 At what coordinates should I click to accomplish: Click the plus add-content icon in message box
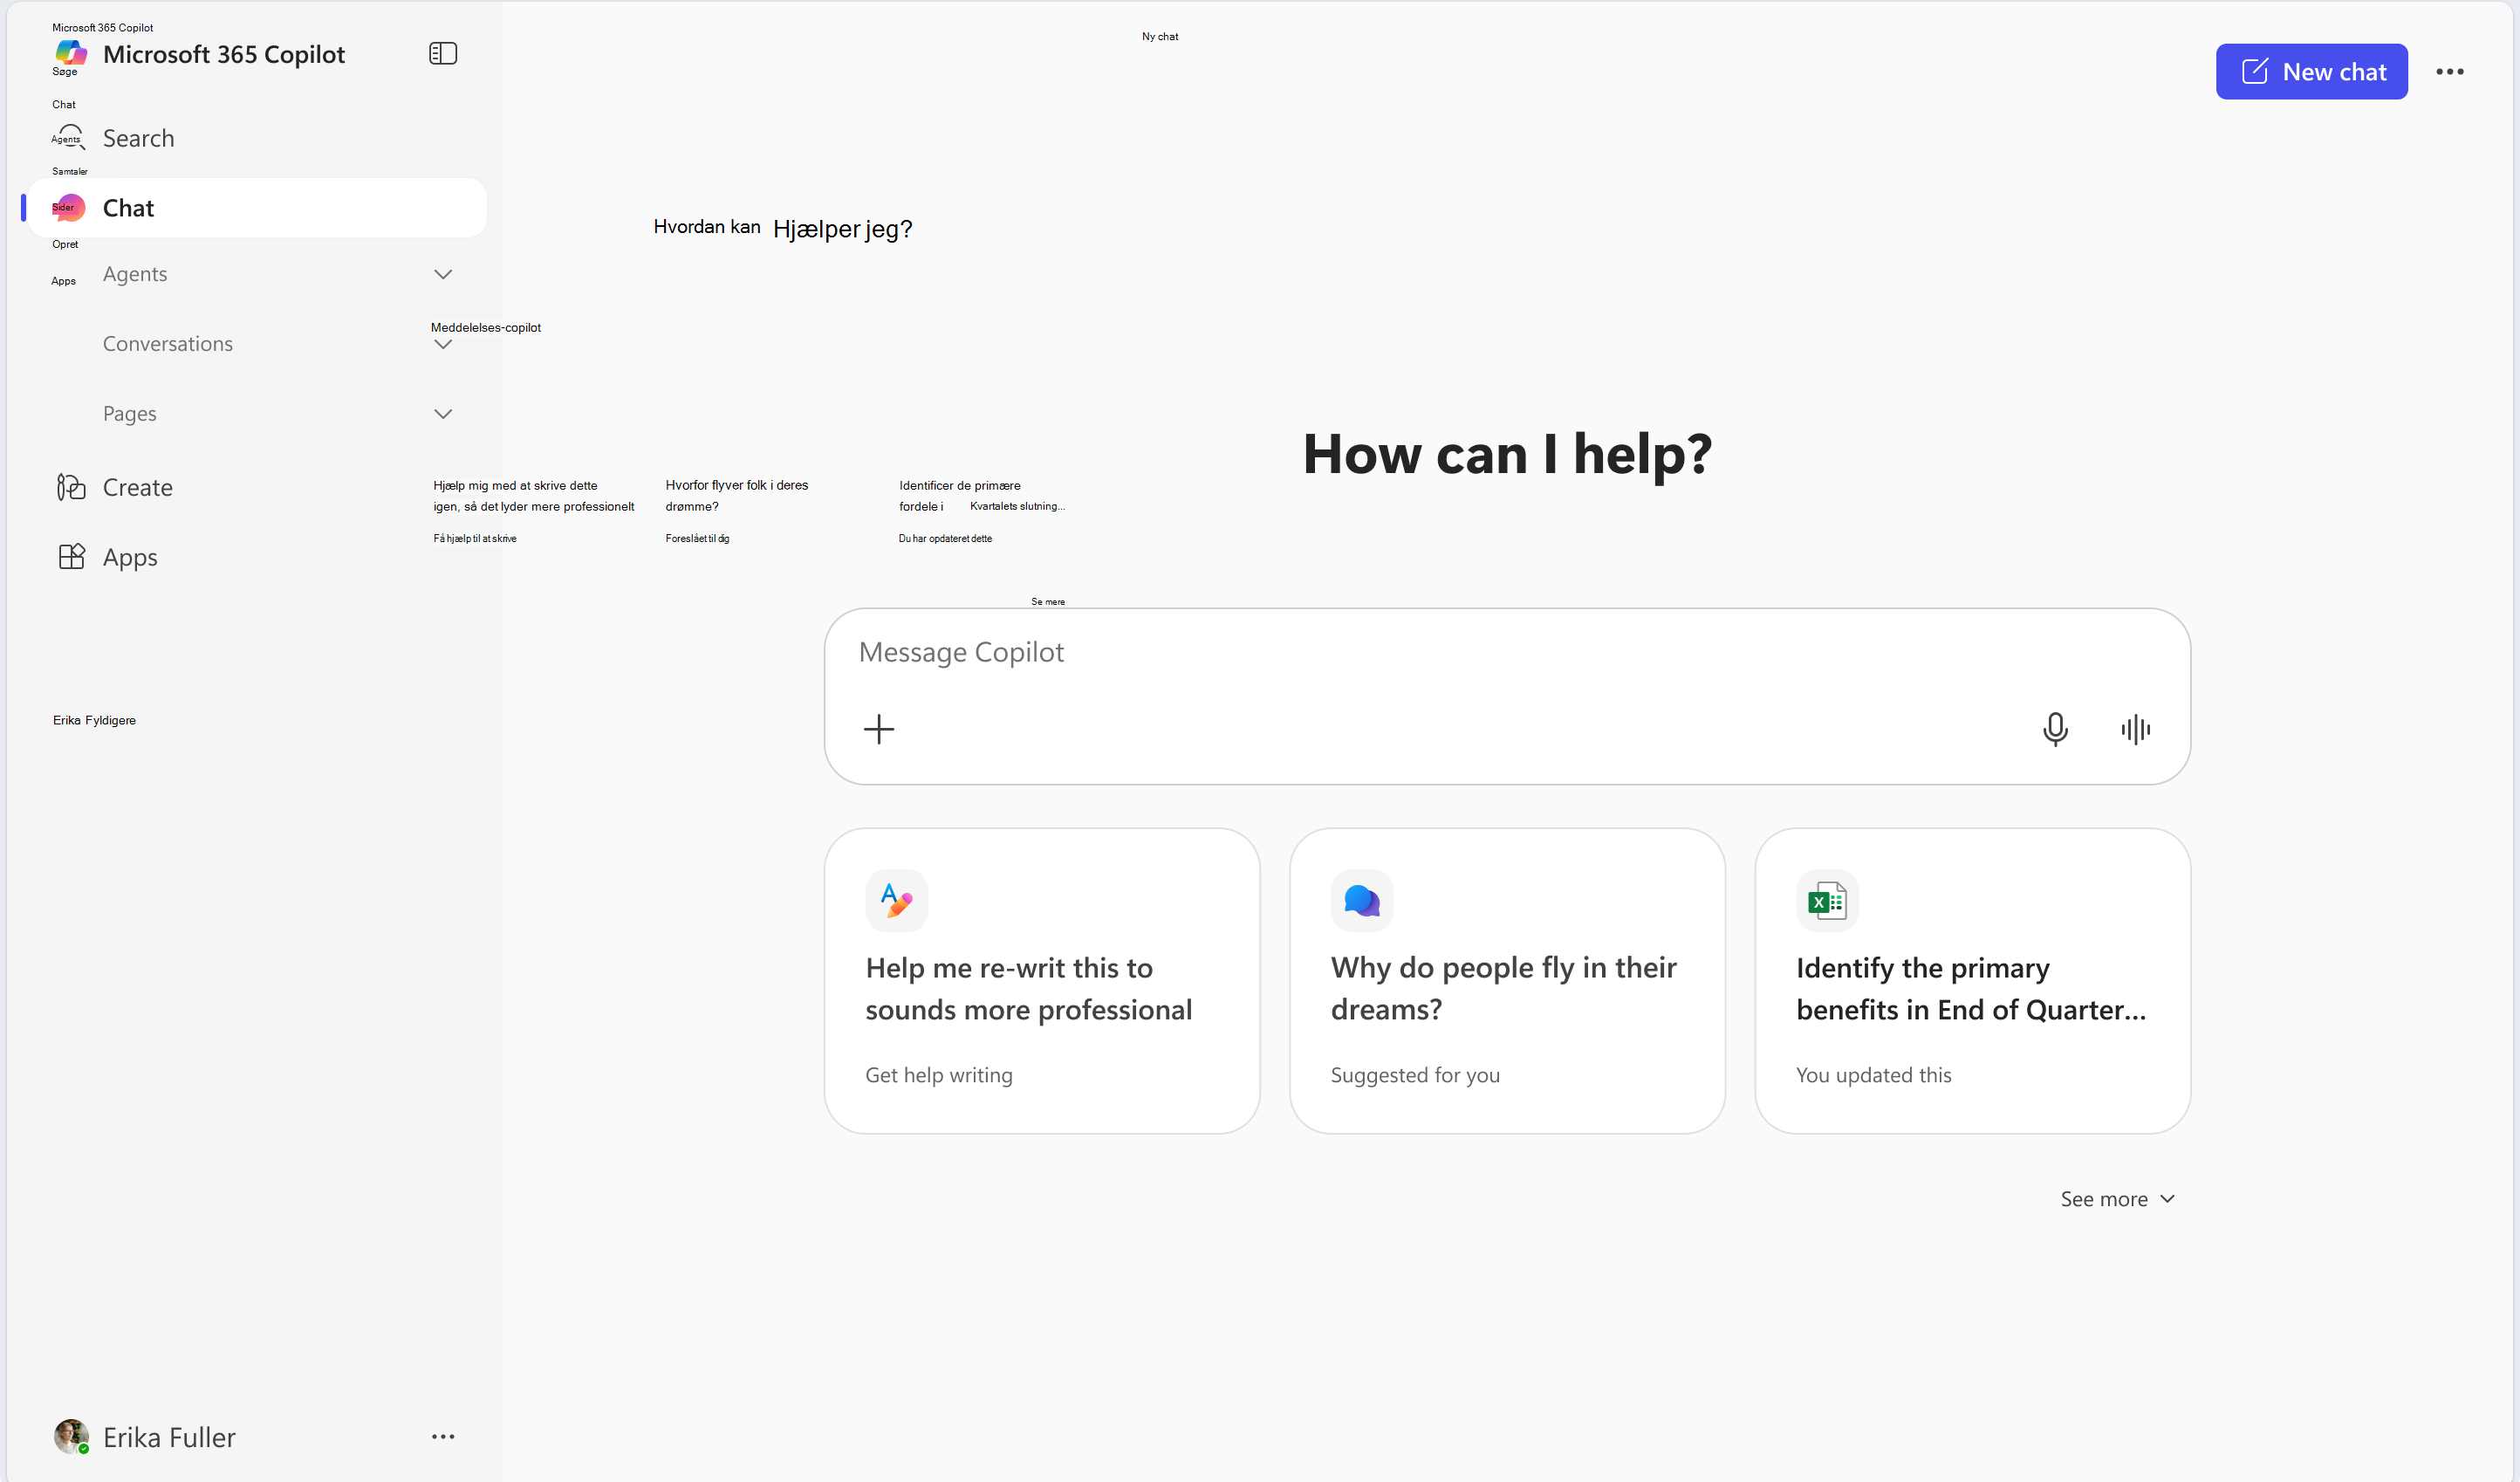[879, 729]
